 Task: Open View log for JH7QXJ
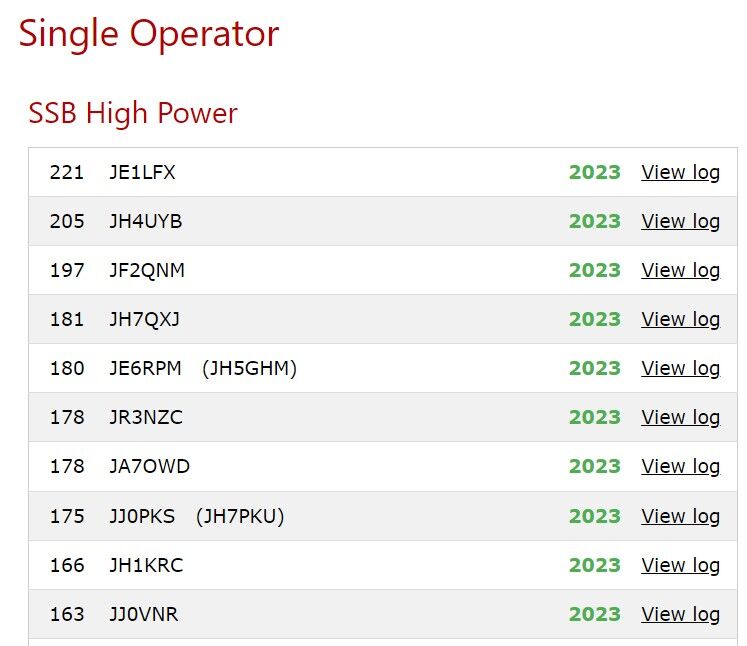pyautogui.click(x=680, y=320)
